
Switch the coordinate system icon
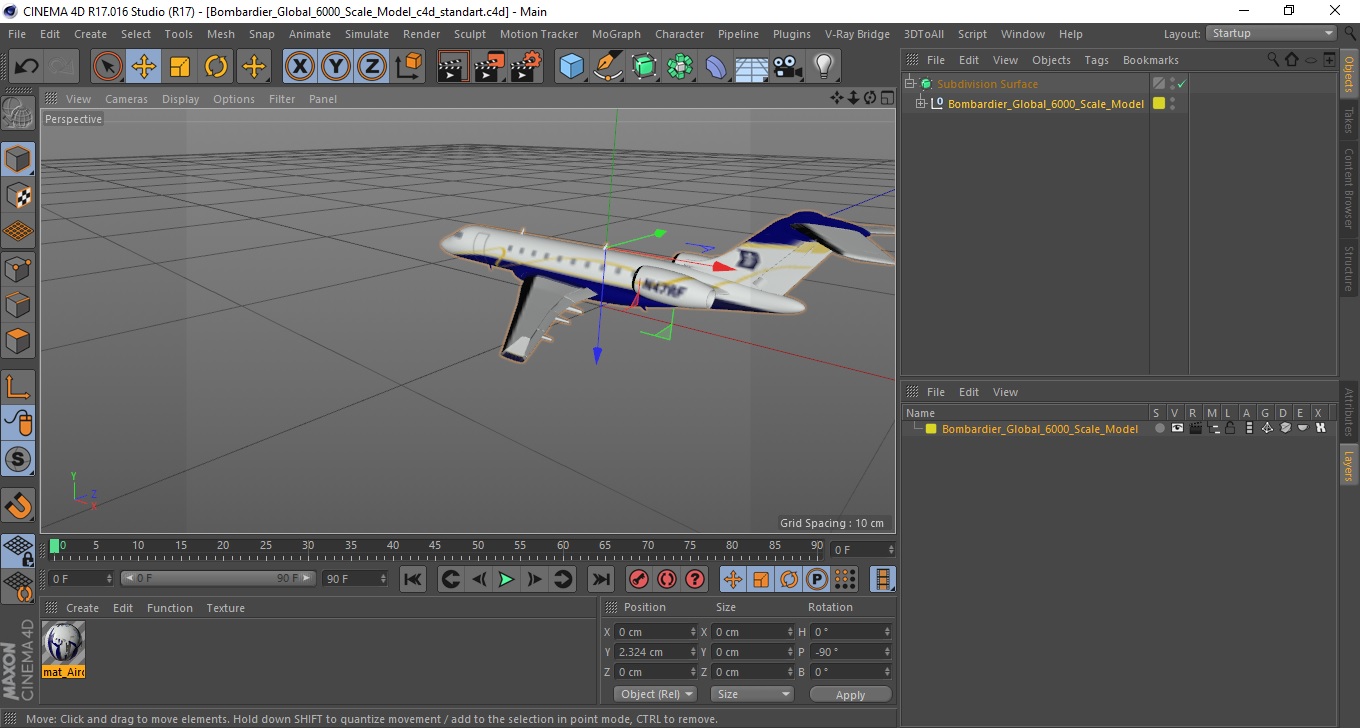click(x=408, y=67)
